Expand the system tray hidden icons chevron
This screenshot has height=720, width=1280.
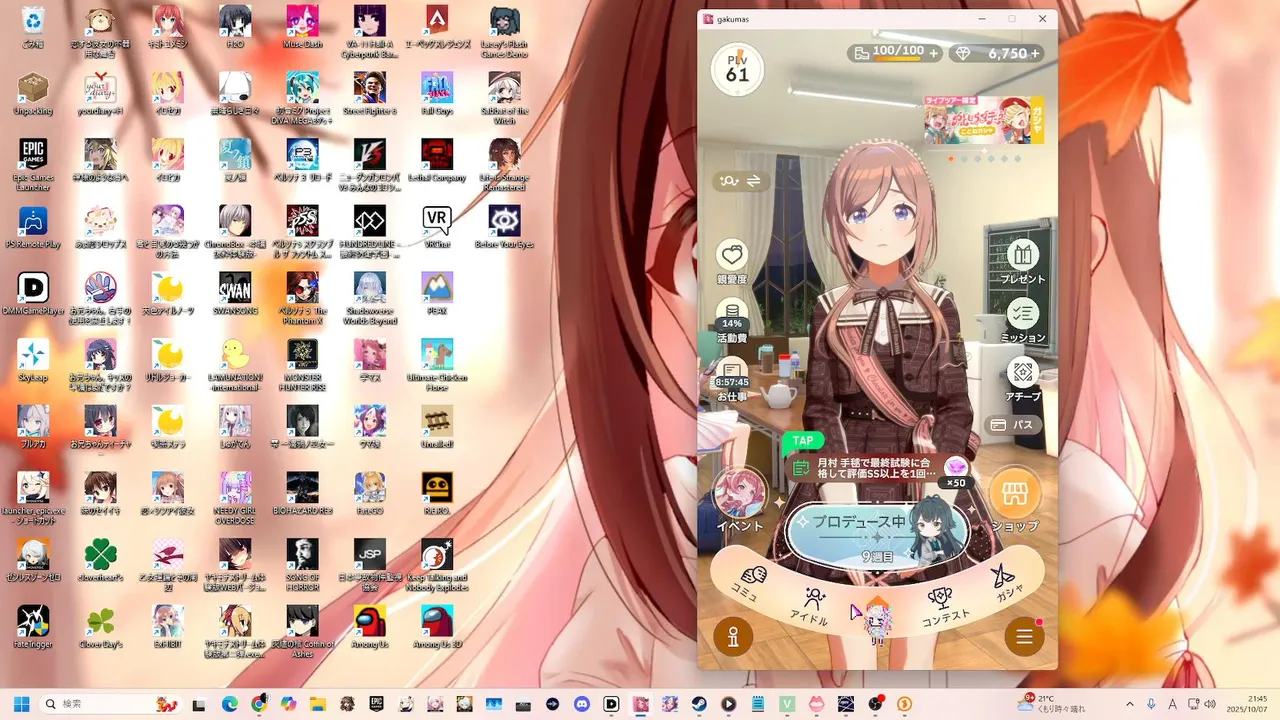coord(1130,704)
